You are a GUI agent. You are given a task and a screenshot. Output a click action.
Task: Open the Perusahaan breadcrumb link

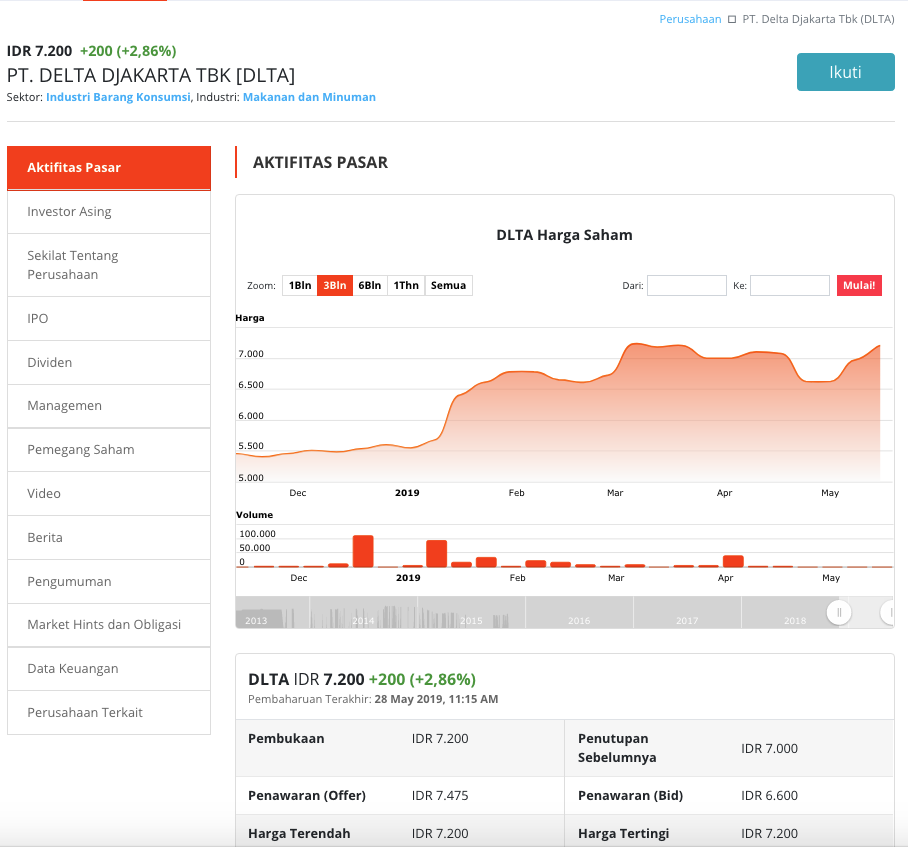coord(690,19)
